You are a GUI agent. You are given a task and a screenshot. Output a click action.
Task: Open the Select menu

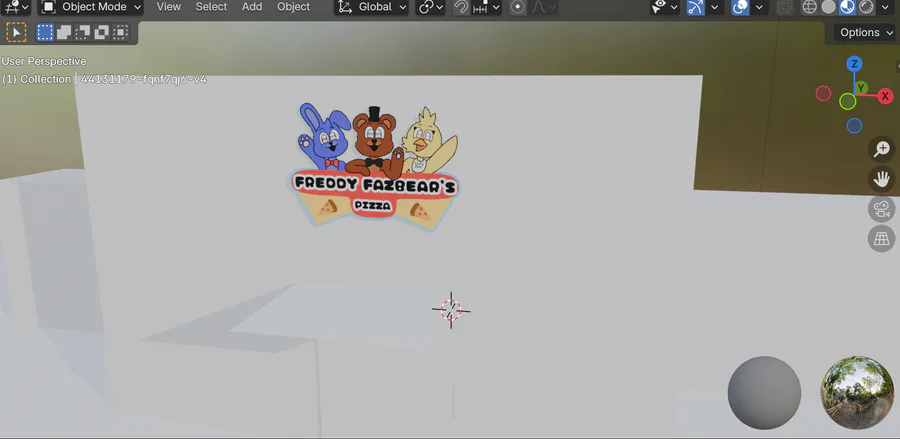[211, 7]
